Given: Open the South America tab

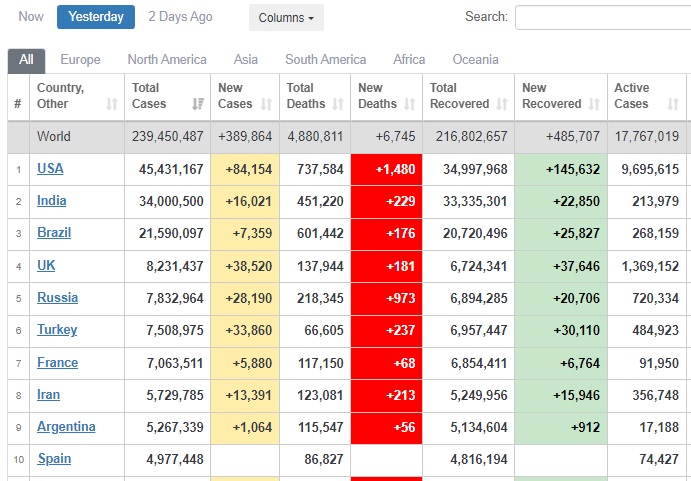Looking at the screenshot, I should pos(325,60).
